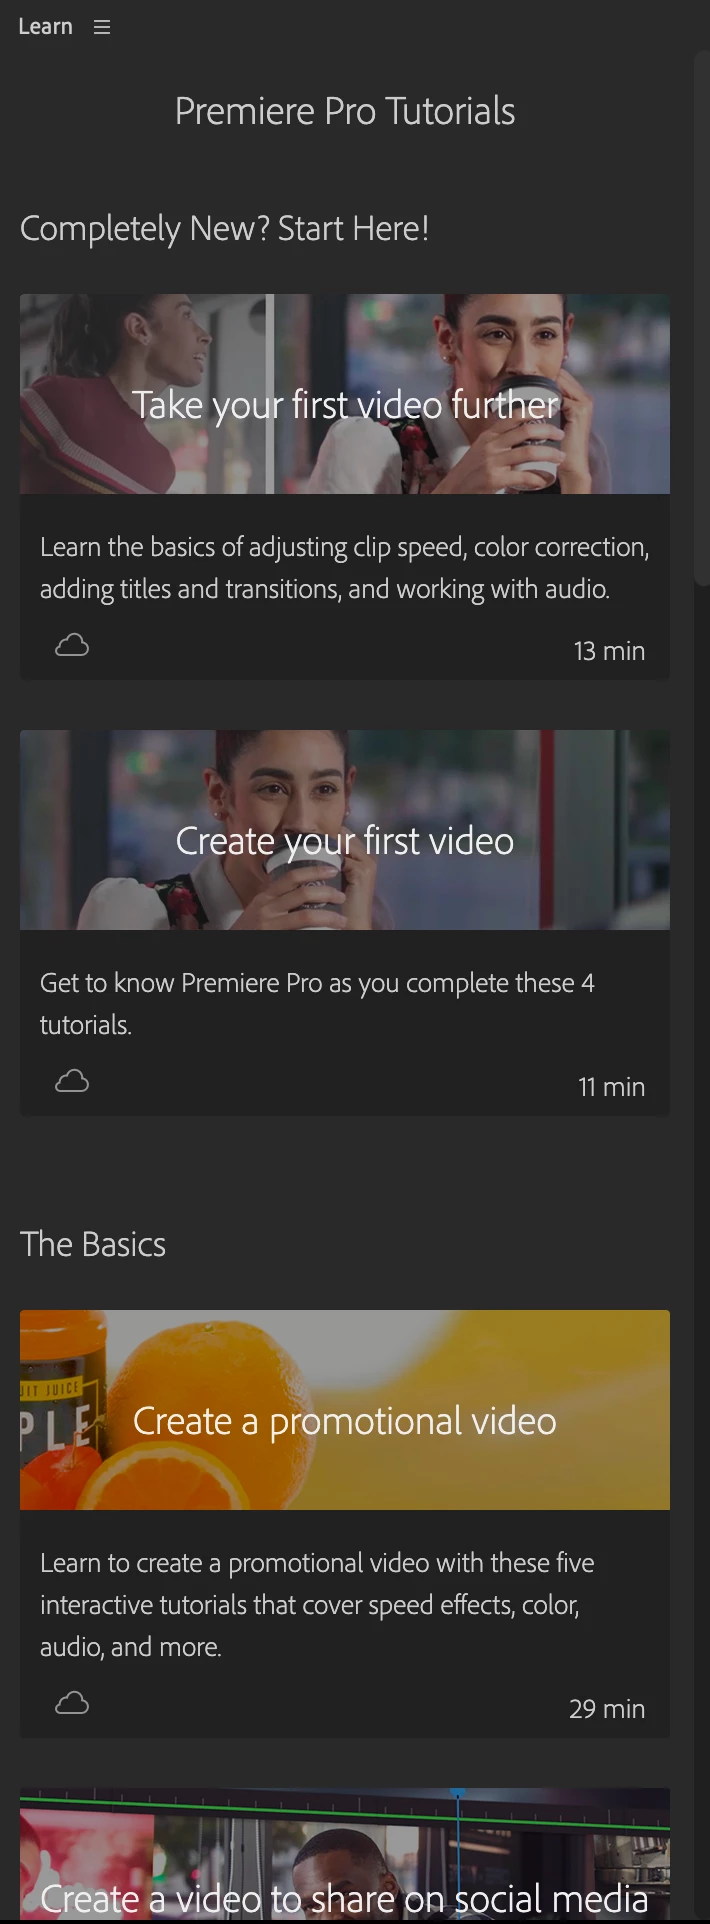Open Create your first video thumbnail

[x=345, y=830]
